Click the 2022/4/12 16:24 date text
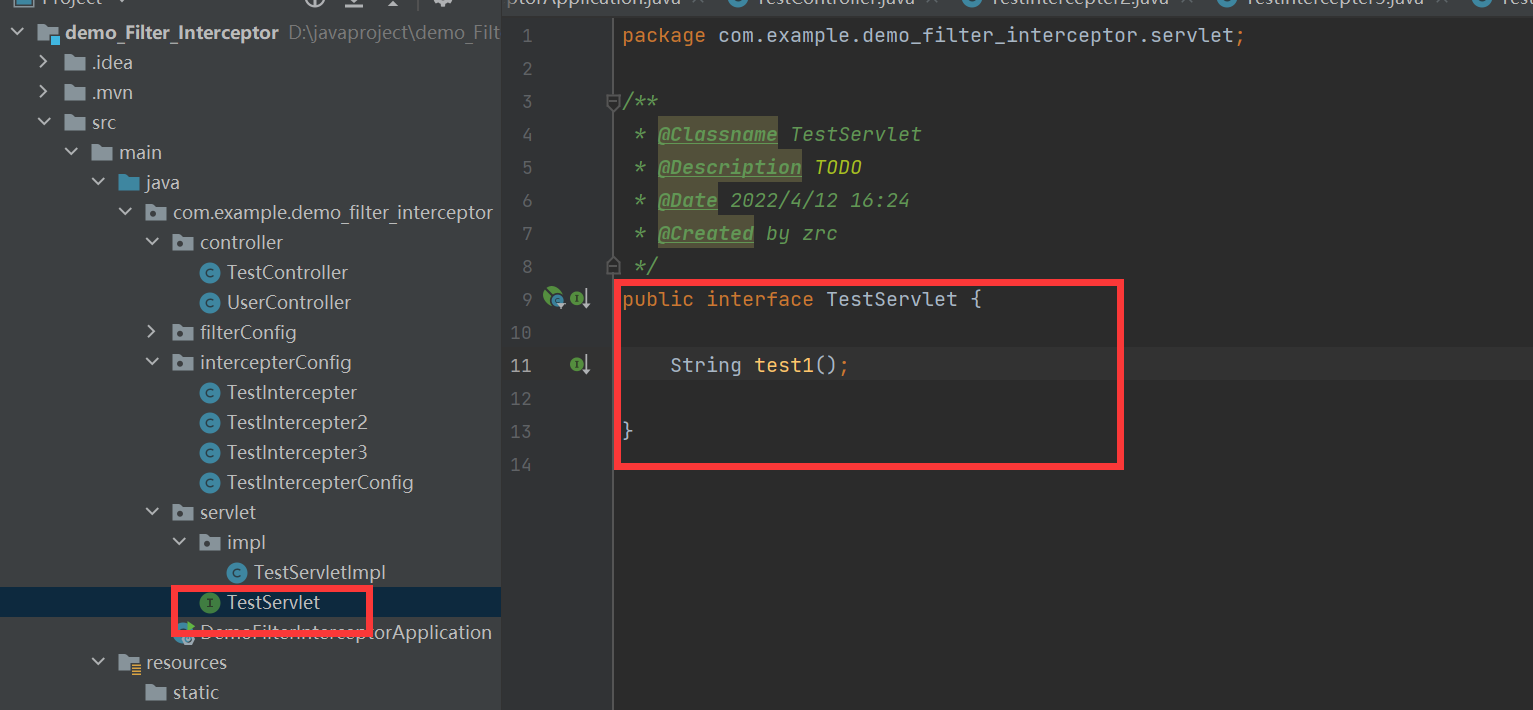 point(820,200)
